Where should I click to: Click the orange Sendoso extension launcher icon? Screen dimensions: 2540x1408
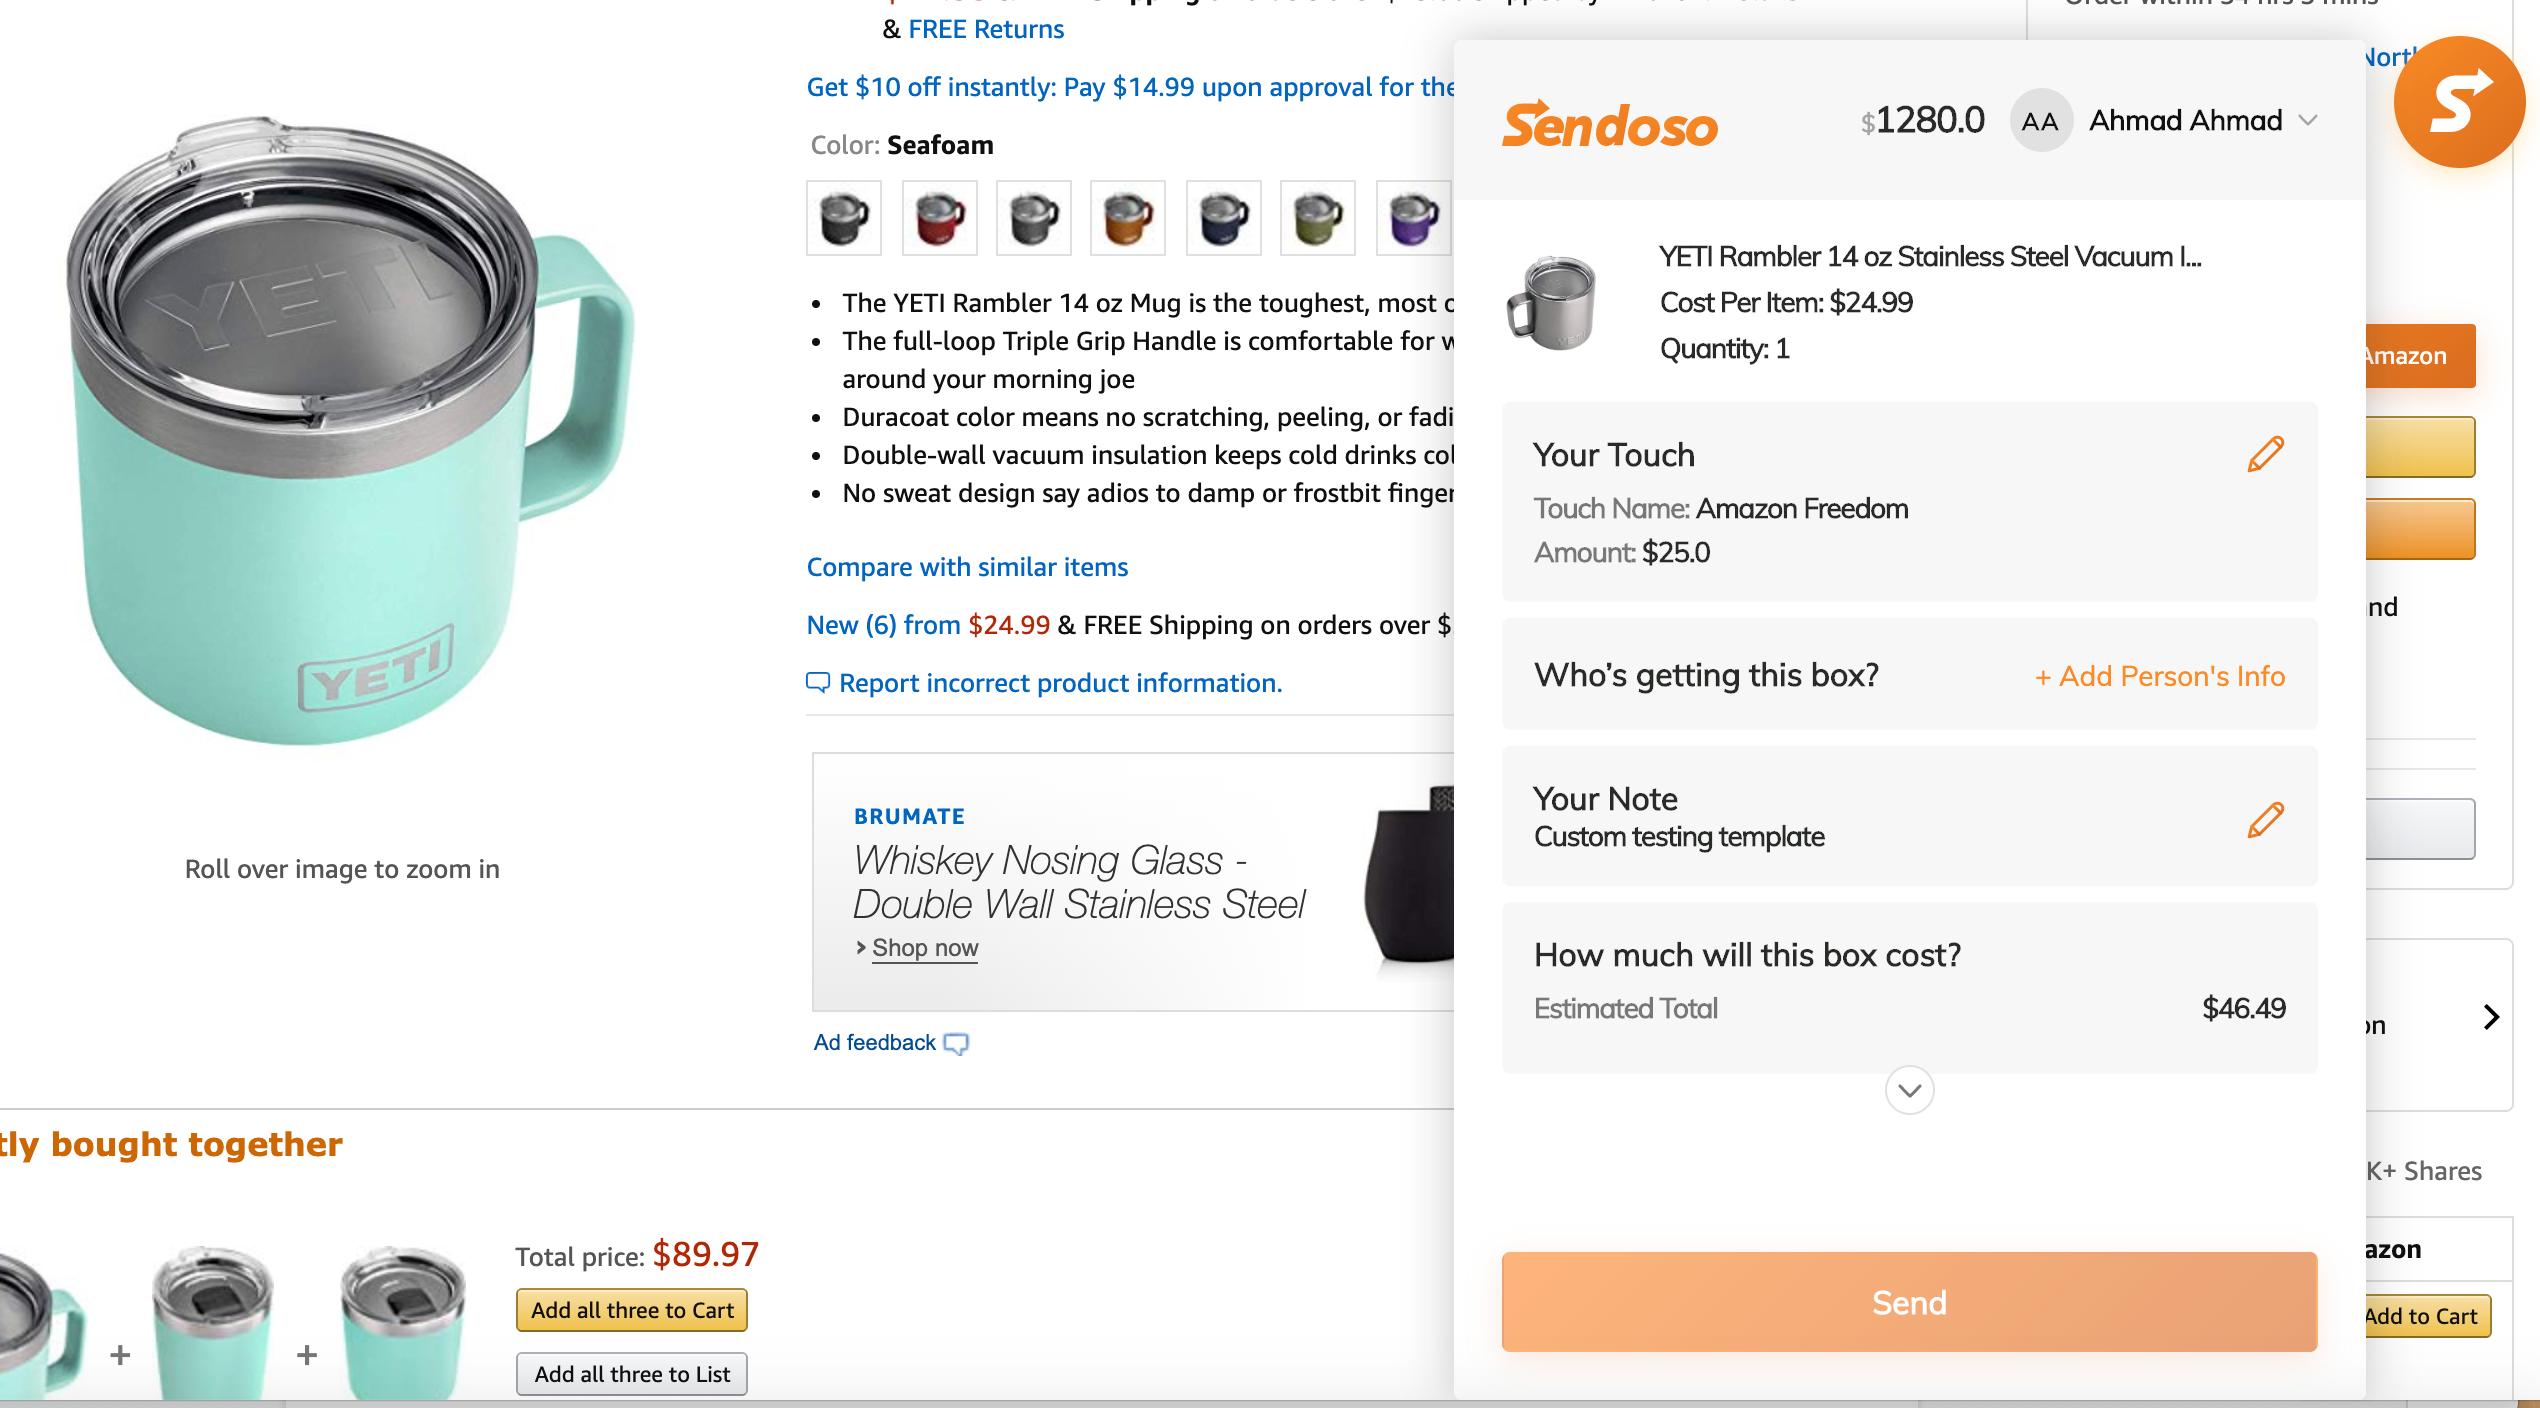coord(2458,102)
